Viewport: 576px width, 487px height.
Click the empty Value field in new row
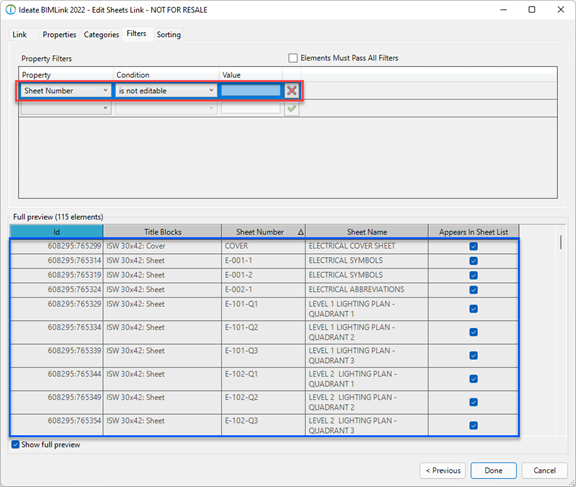tap(251, 108)
